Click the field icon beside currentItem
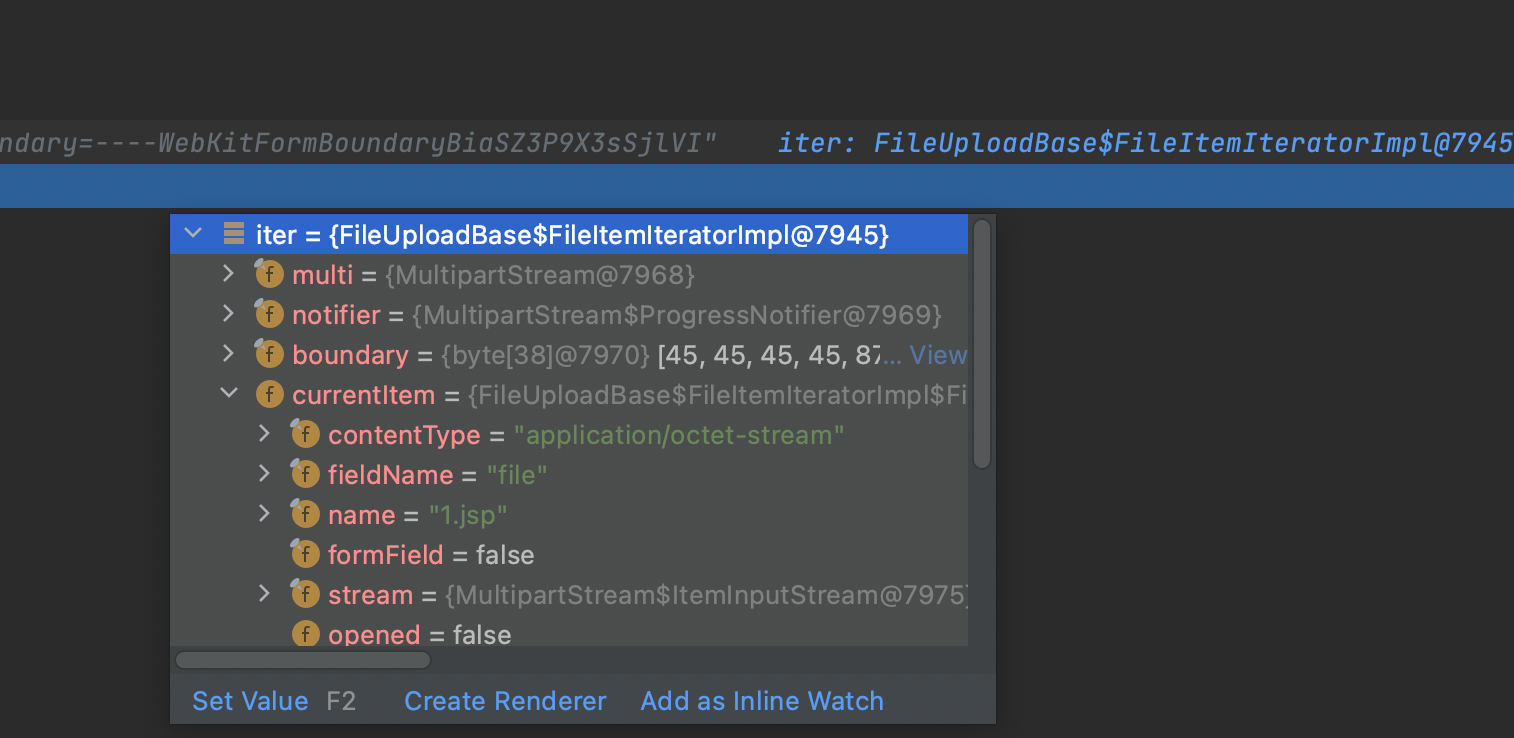 pos(270,394)
